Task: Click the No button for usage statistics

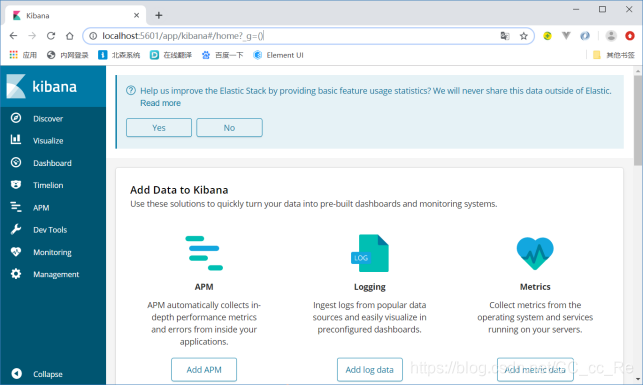Action: 229,128
